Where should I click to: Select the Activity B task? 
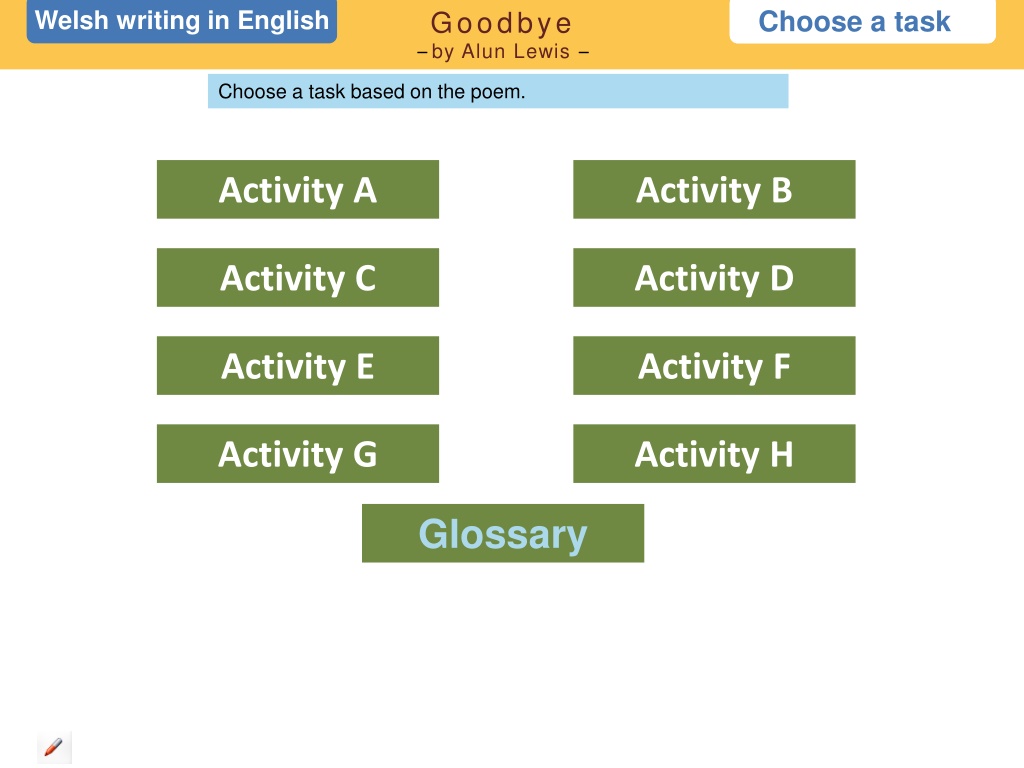tap(714, 190)
